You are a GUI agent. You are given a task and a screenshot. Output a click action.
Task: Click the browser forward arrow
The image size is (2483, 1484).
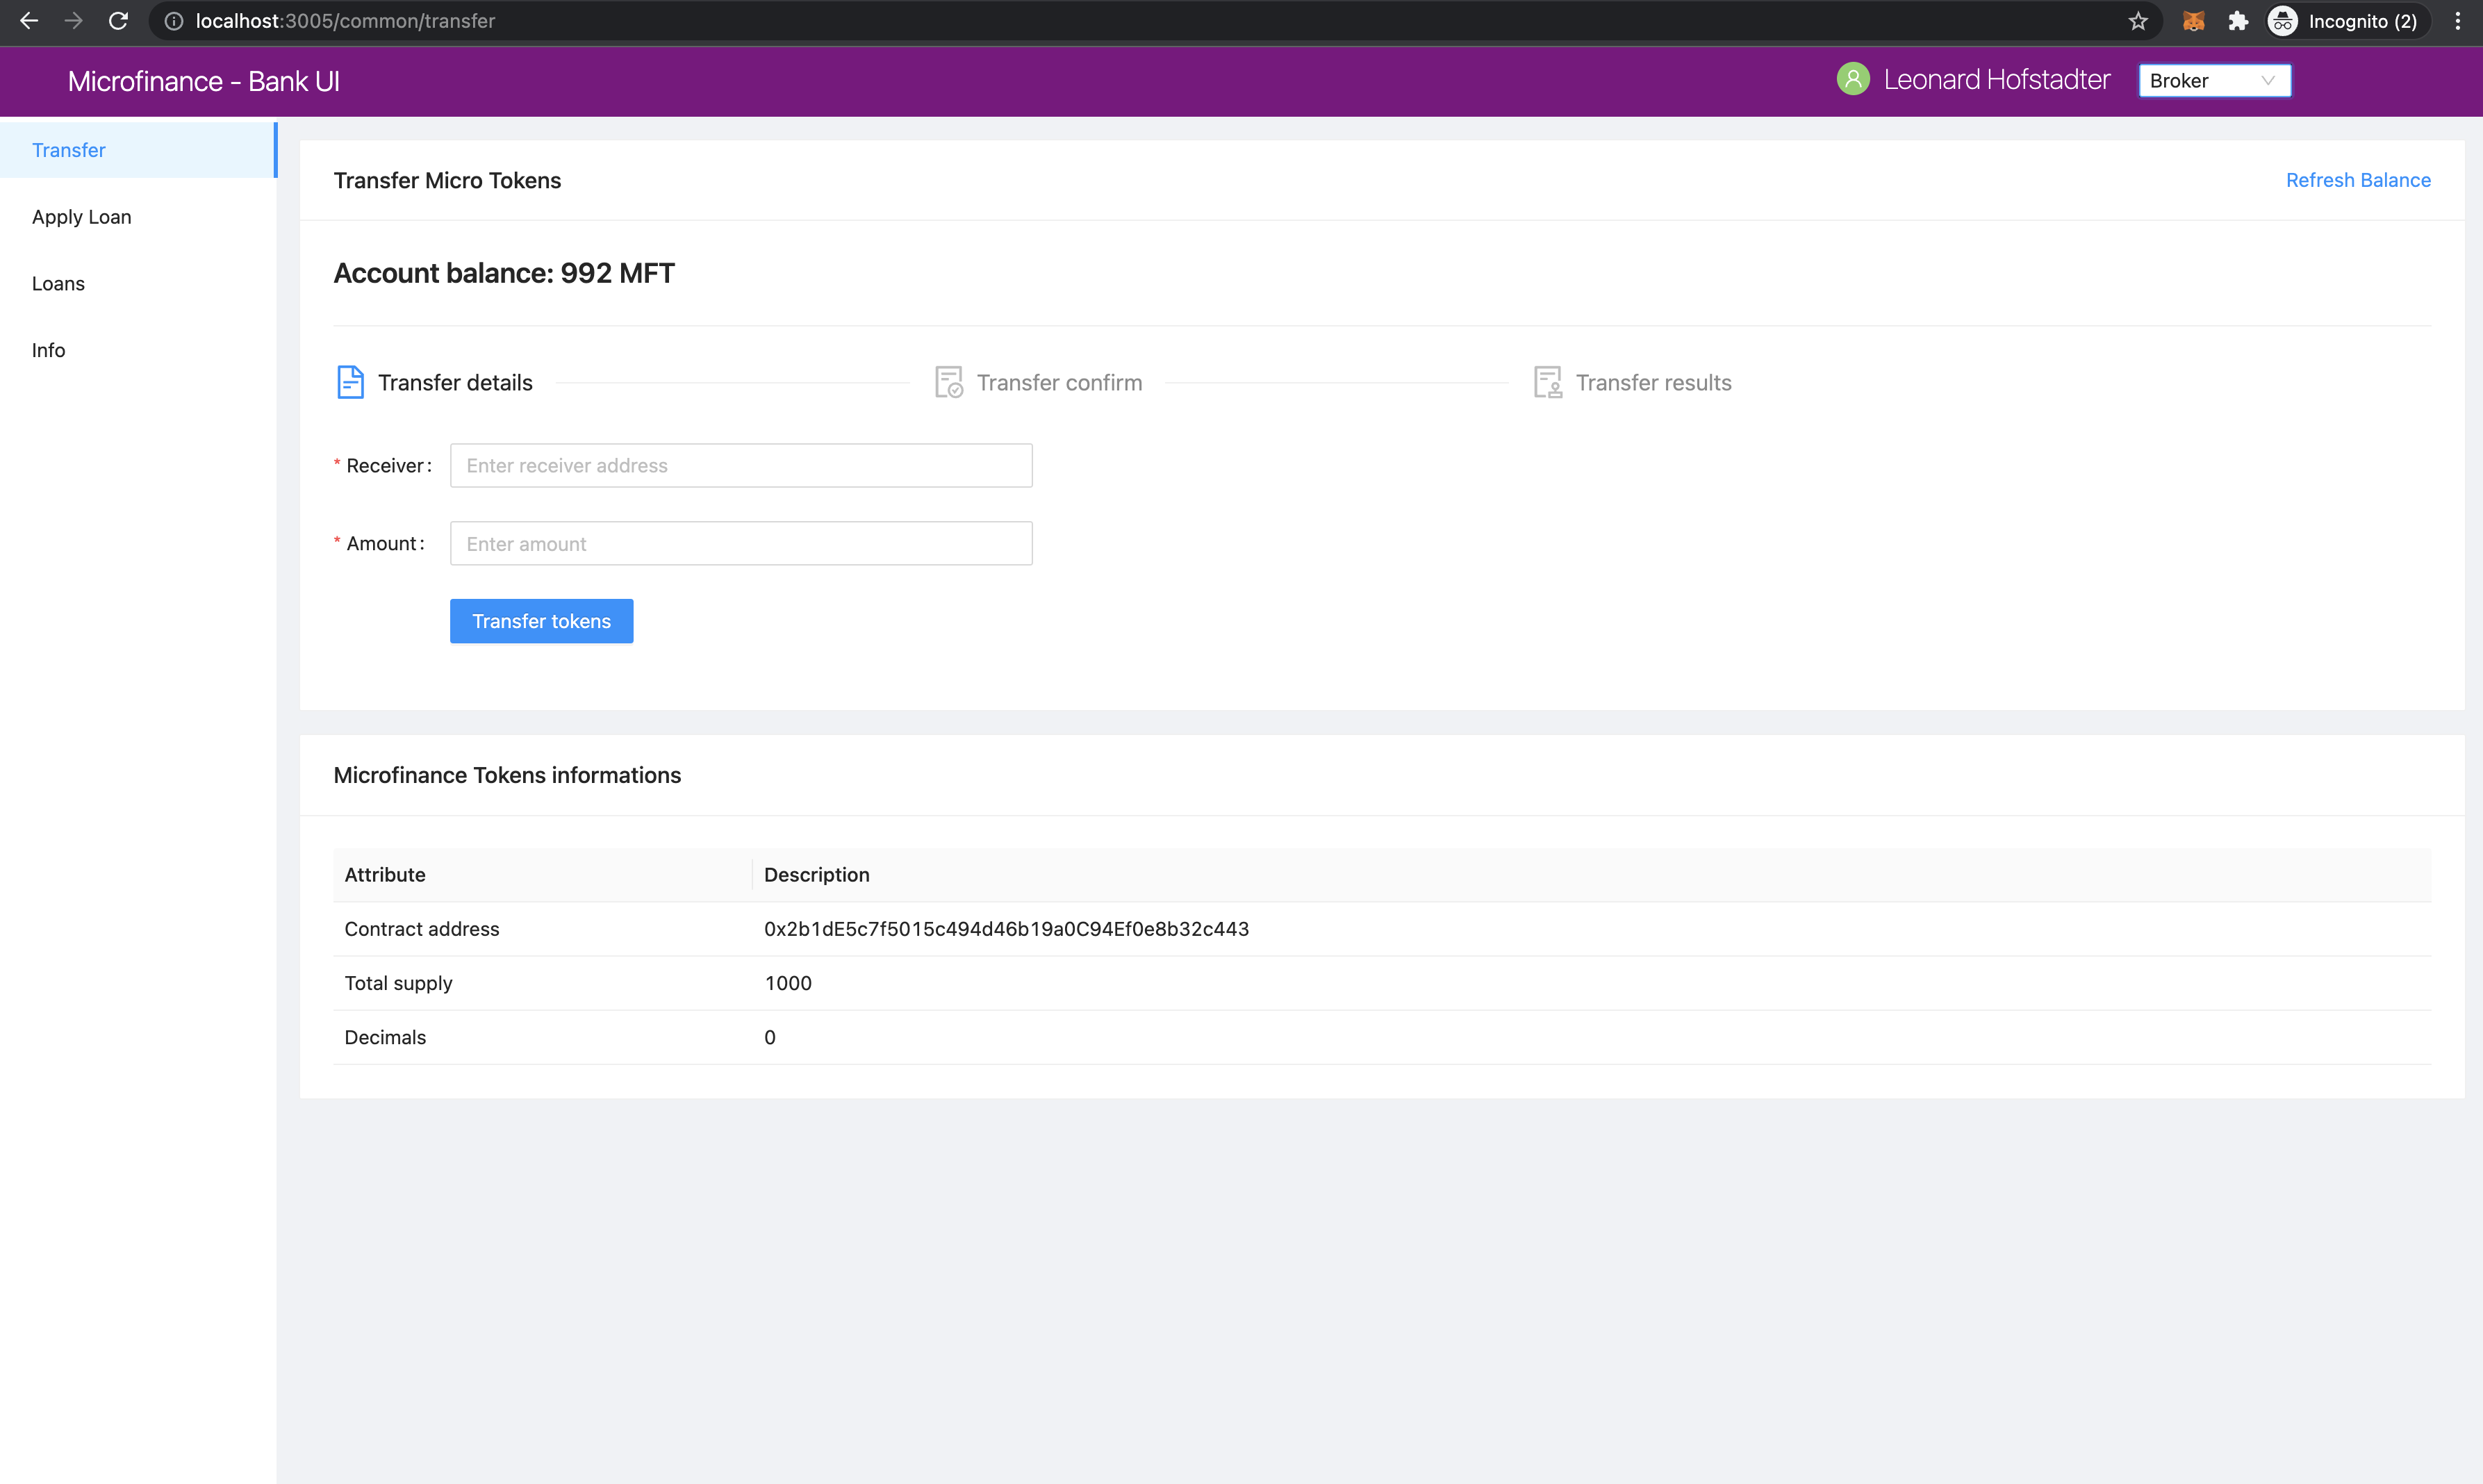(73, 21)
